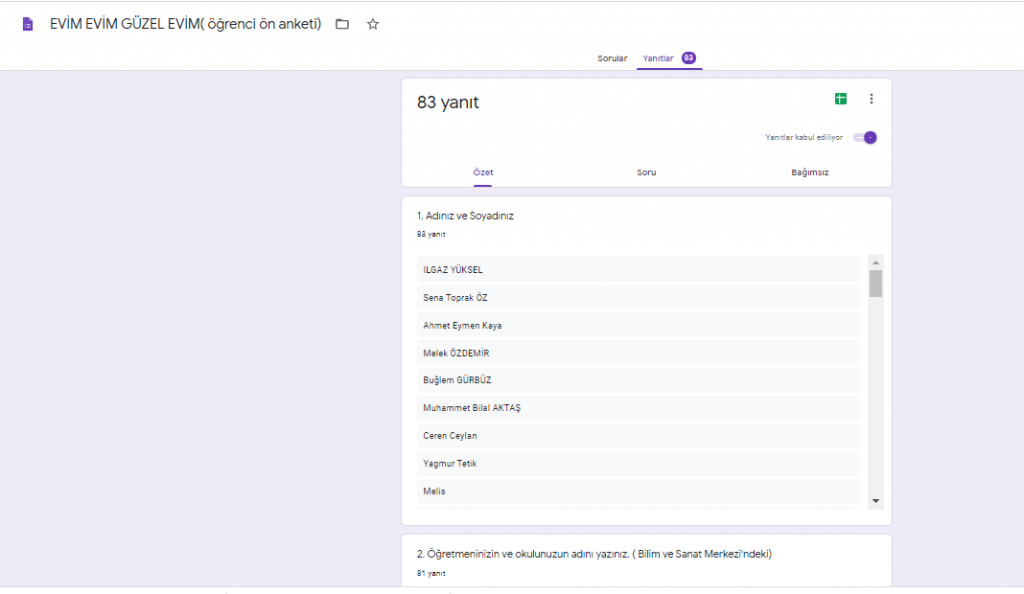Open the 'Bağımsız' tab
This screenshot has width=1024, height=594.
pyautogui.click(x=809, y=172)
